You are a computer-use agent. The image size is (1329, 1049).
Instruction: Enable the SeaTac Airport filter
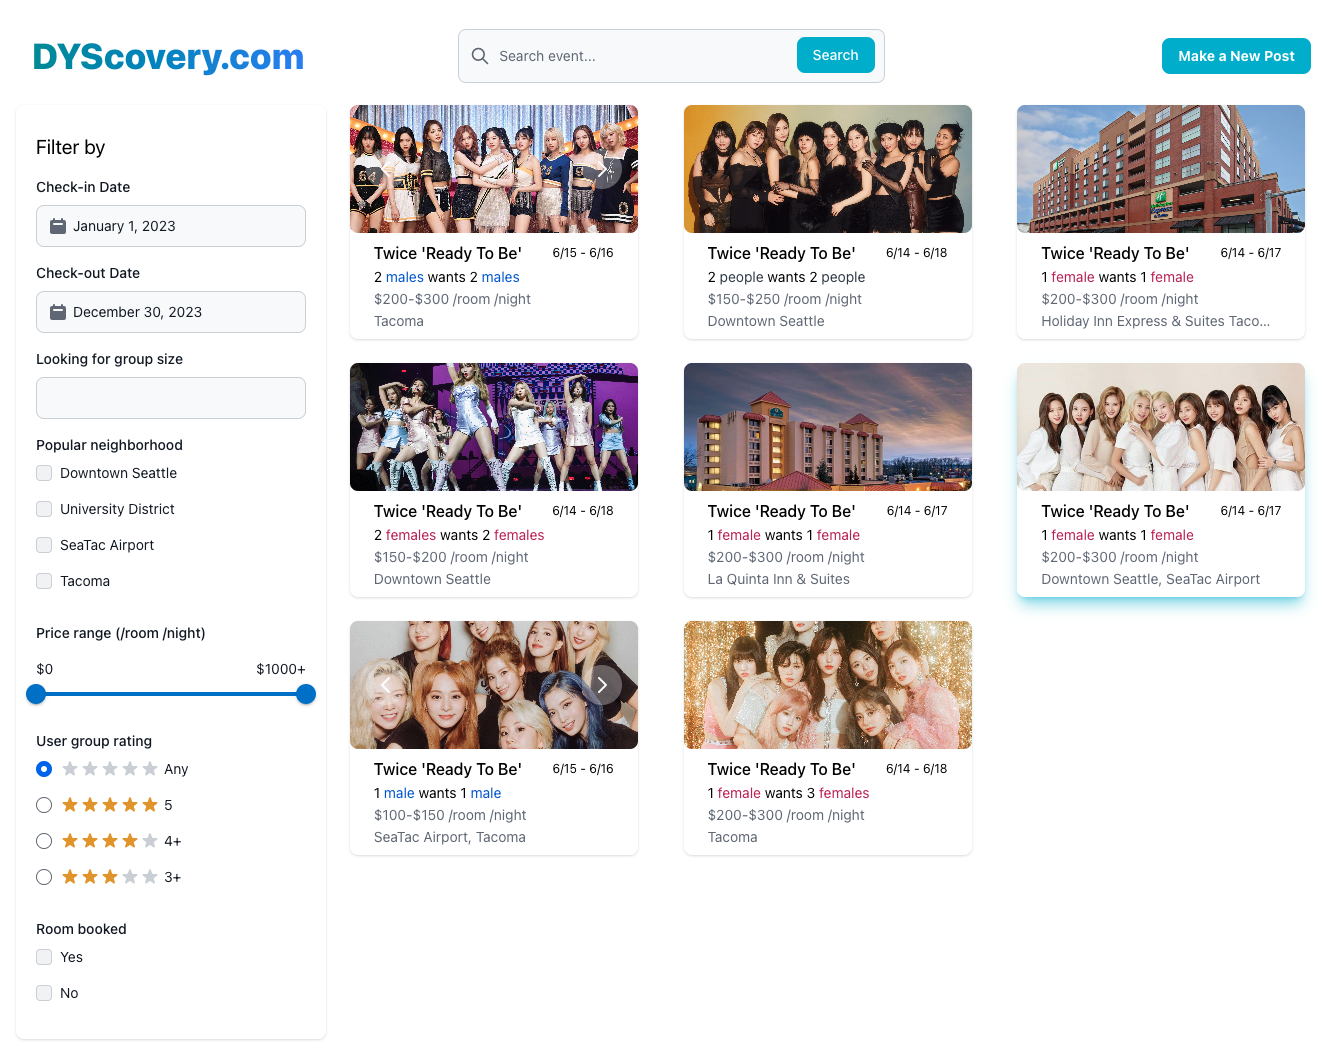pyautogui.click(x=44, y=545)
